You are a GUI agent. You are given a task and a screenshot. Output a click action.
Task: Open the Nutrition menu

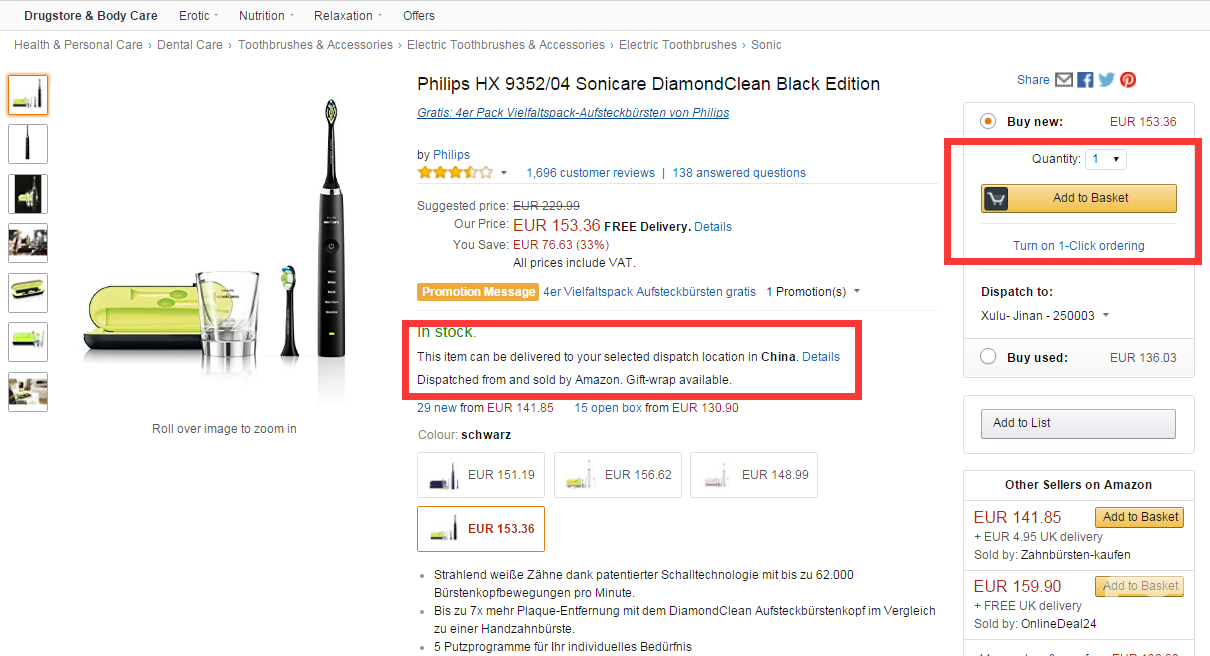(266, 16)
